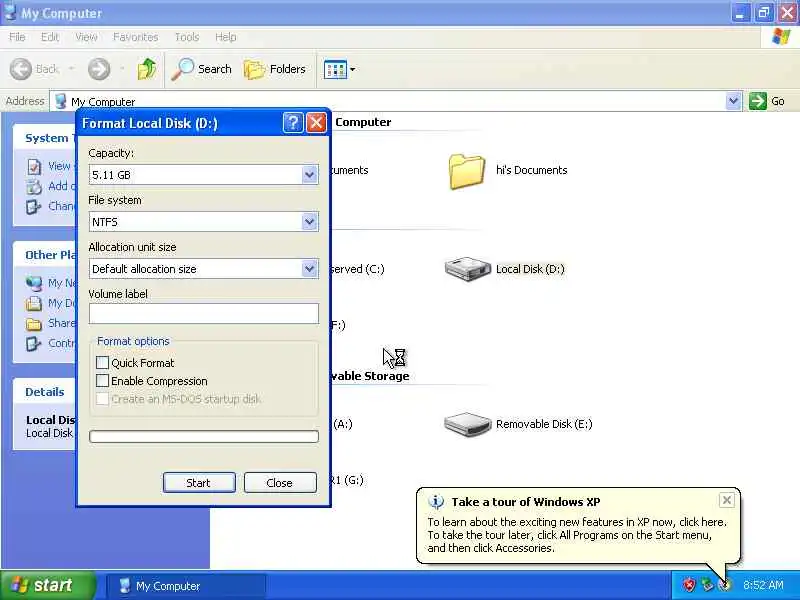Click the Volume label text field

coord(204,313)
